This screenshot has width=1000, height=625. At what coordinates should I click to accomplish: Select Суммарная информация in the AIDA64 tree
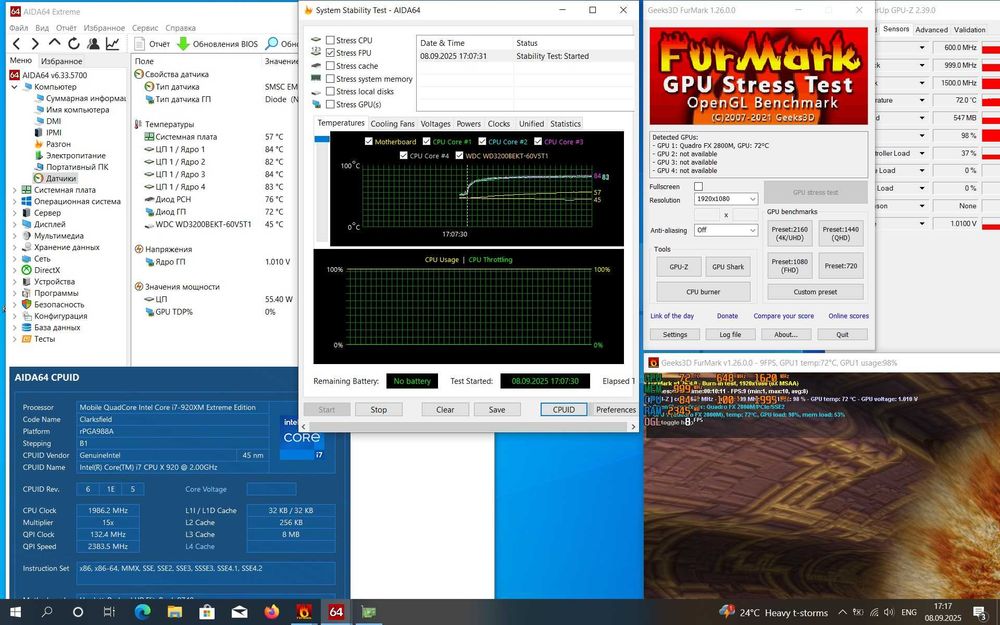79,98
